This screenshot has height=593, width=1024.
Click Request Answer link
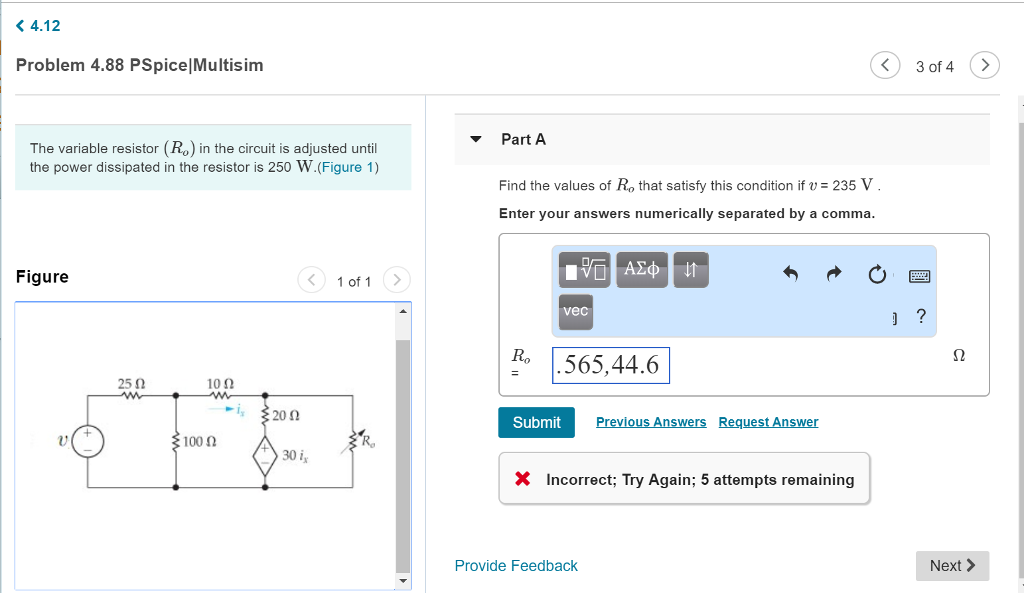[768, 421]
